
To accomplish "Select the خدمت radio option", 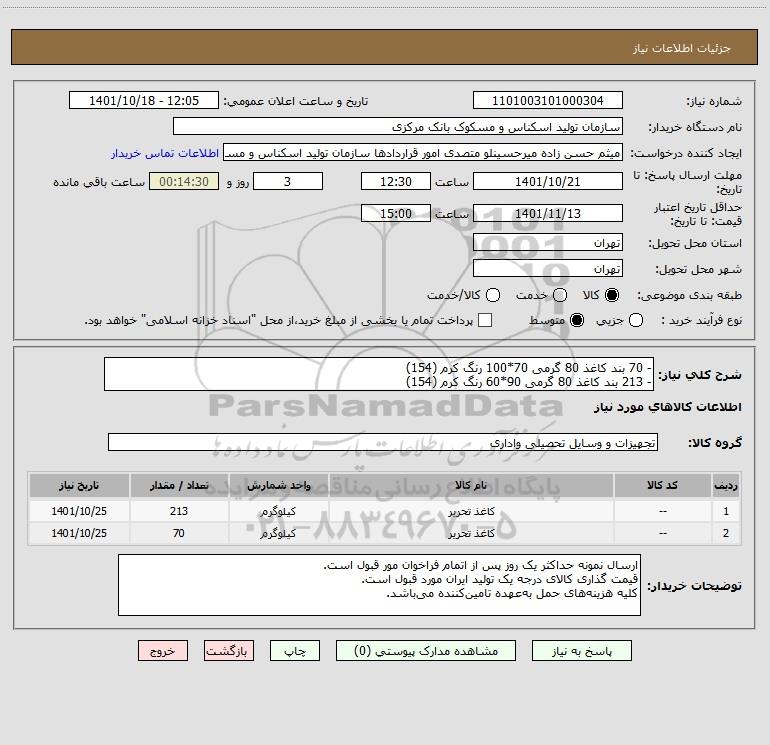I will click(x=560, y=295).
